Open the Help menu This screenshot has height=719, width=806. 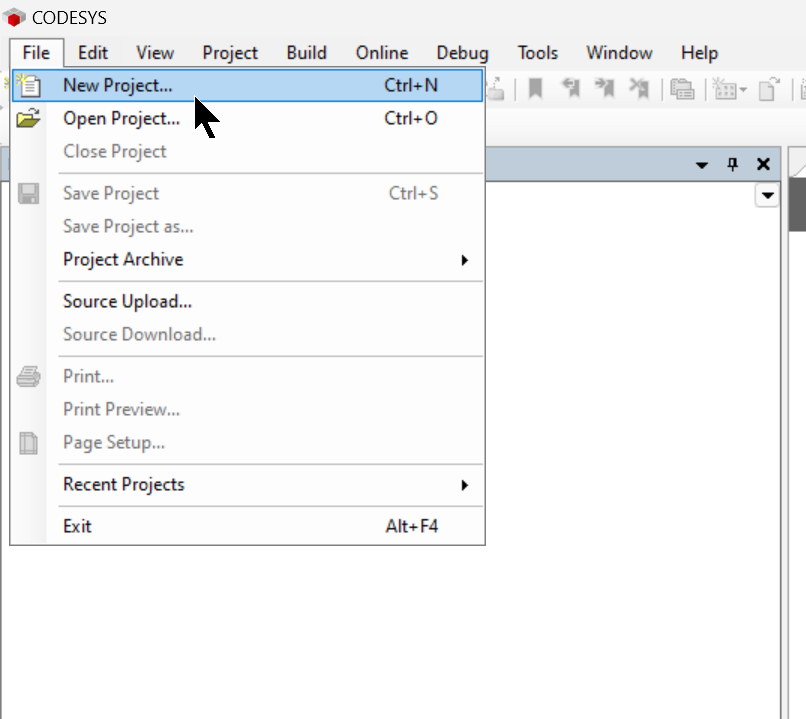point(699,53)
